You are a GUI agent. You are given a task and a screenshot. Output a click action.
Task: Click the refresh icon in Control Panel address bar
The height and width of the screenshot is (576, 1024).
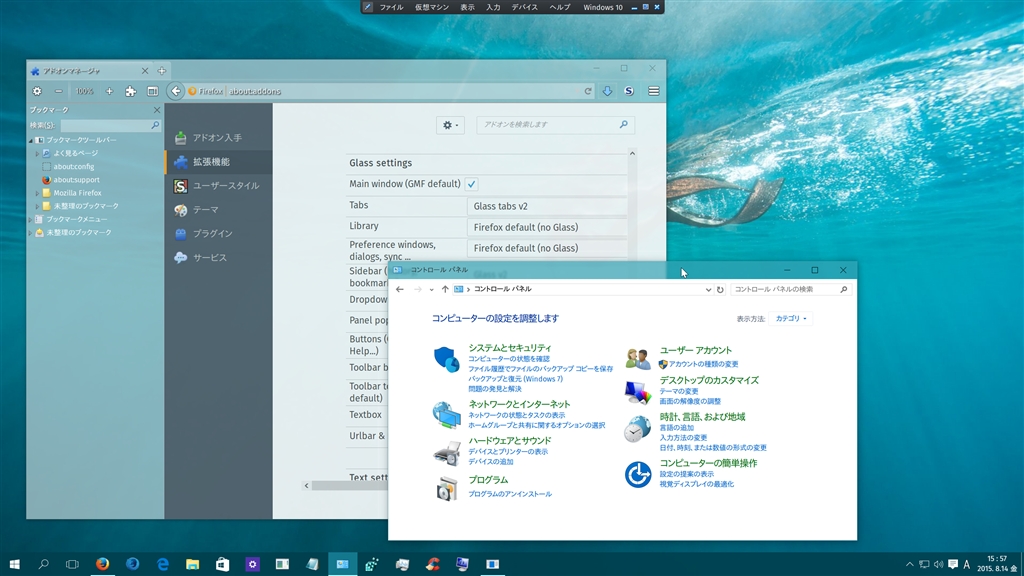[720, 289]
